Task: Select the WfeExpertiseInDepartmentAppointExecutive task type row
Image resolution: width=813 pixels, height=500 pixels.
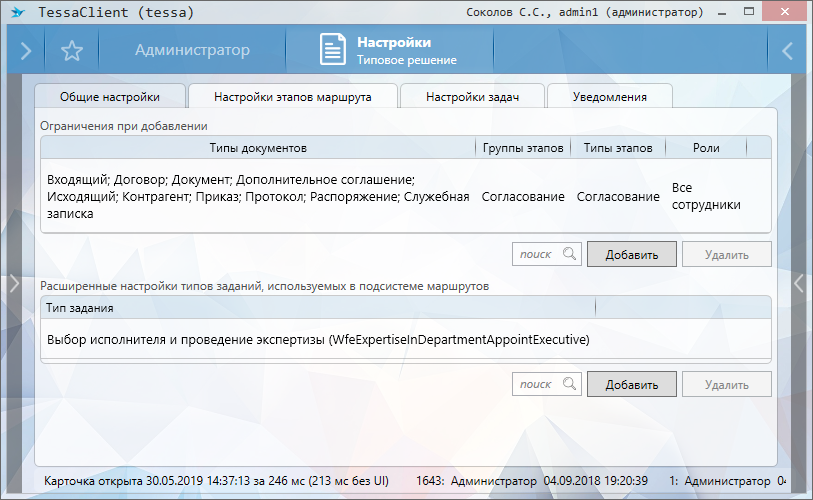Action: tap(318, 340)
